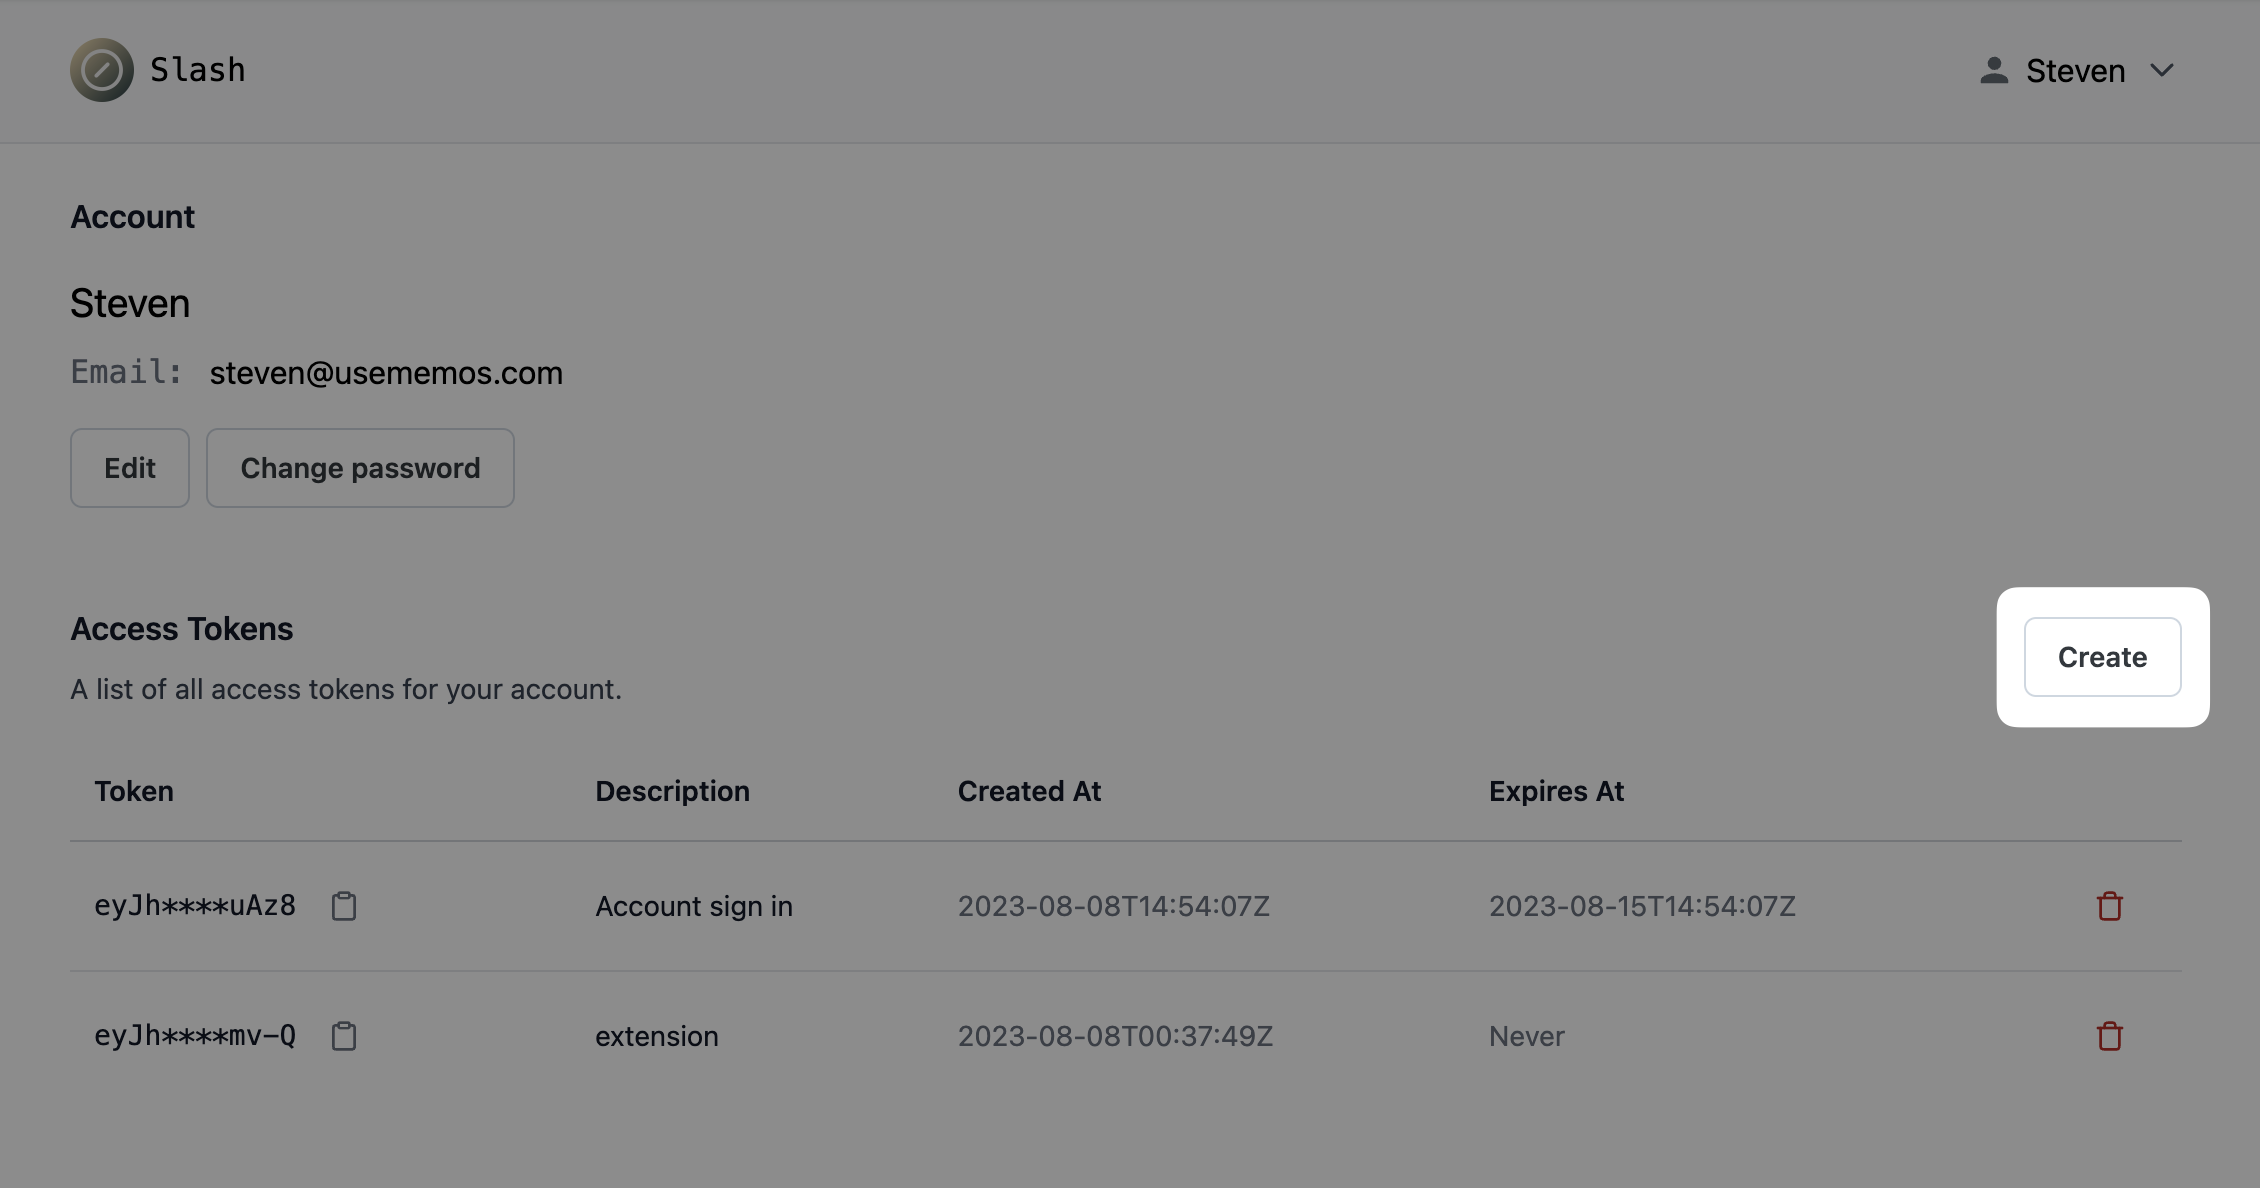Click the Expires At column header

(x=1556, y=791)
